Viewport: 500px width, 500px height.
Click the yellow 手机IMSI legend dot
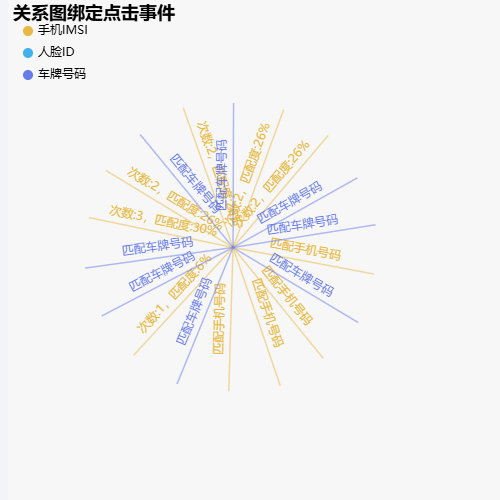point(28,31)
